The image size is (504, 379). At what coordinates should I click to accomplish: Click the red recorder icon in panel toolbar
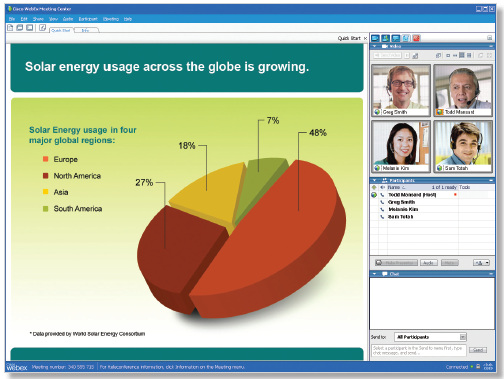coord(416,38)
